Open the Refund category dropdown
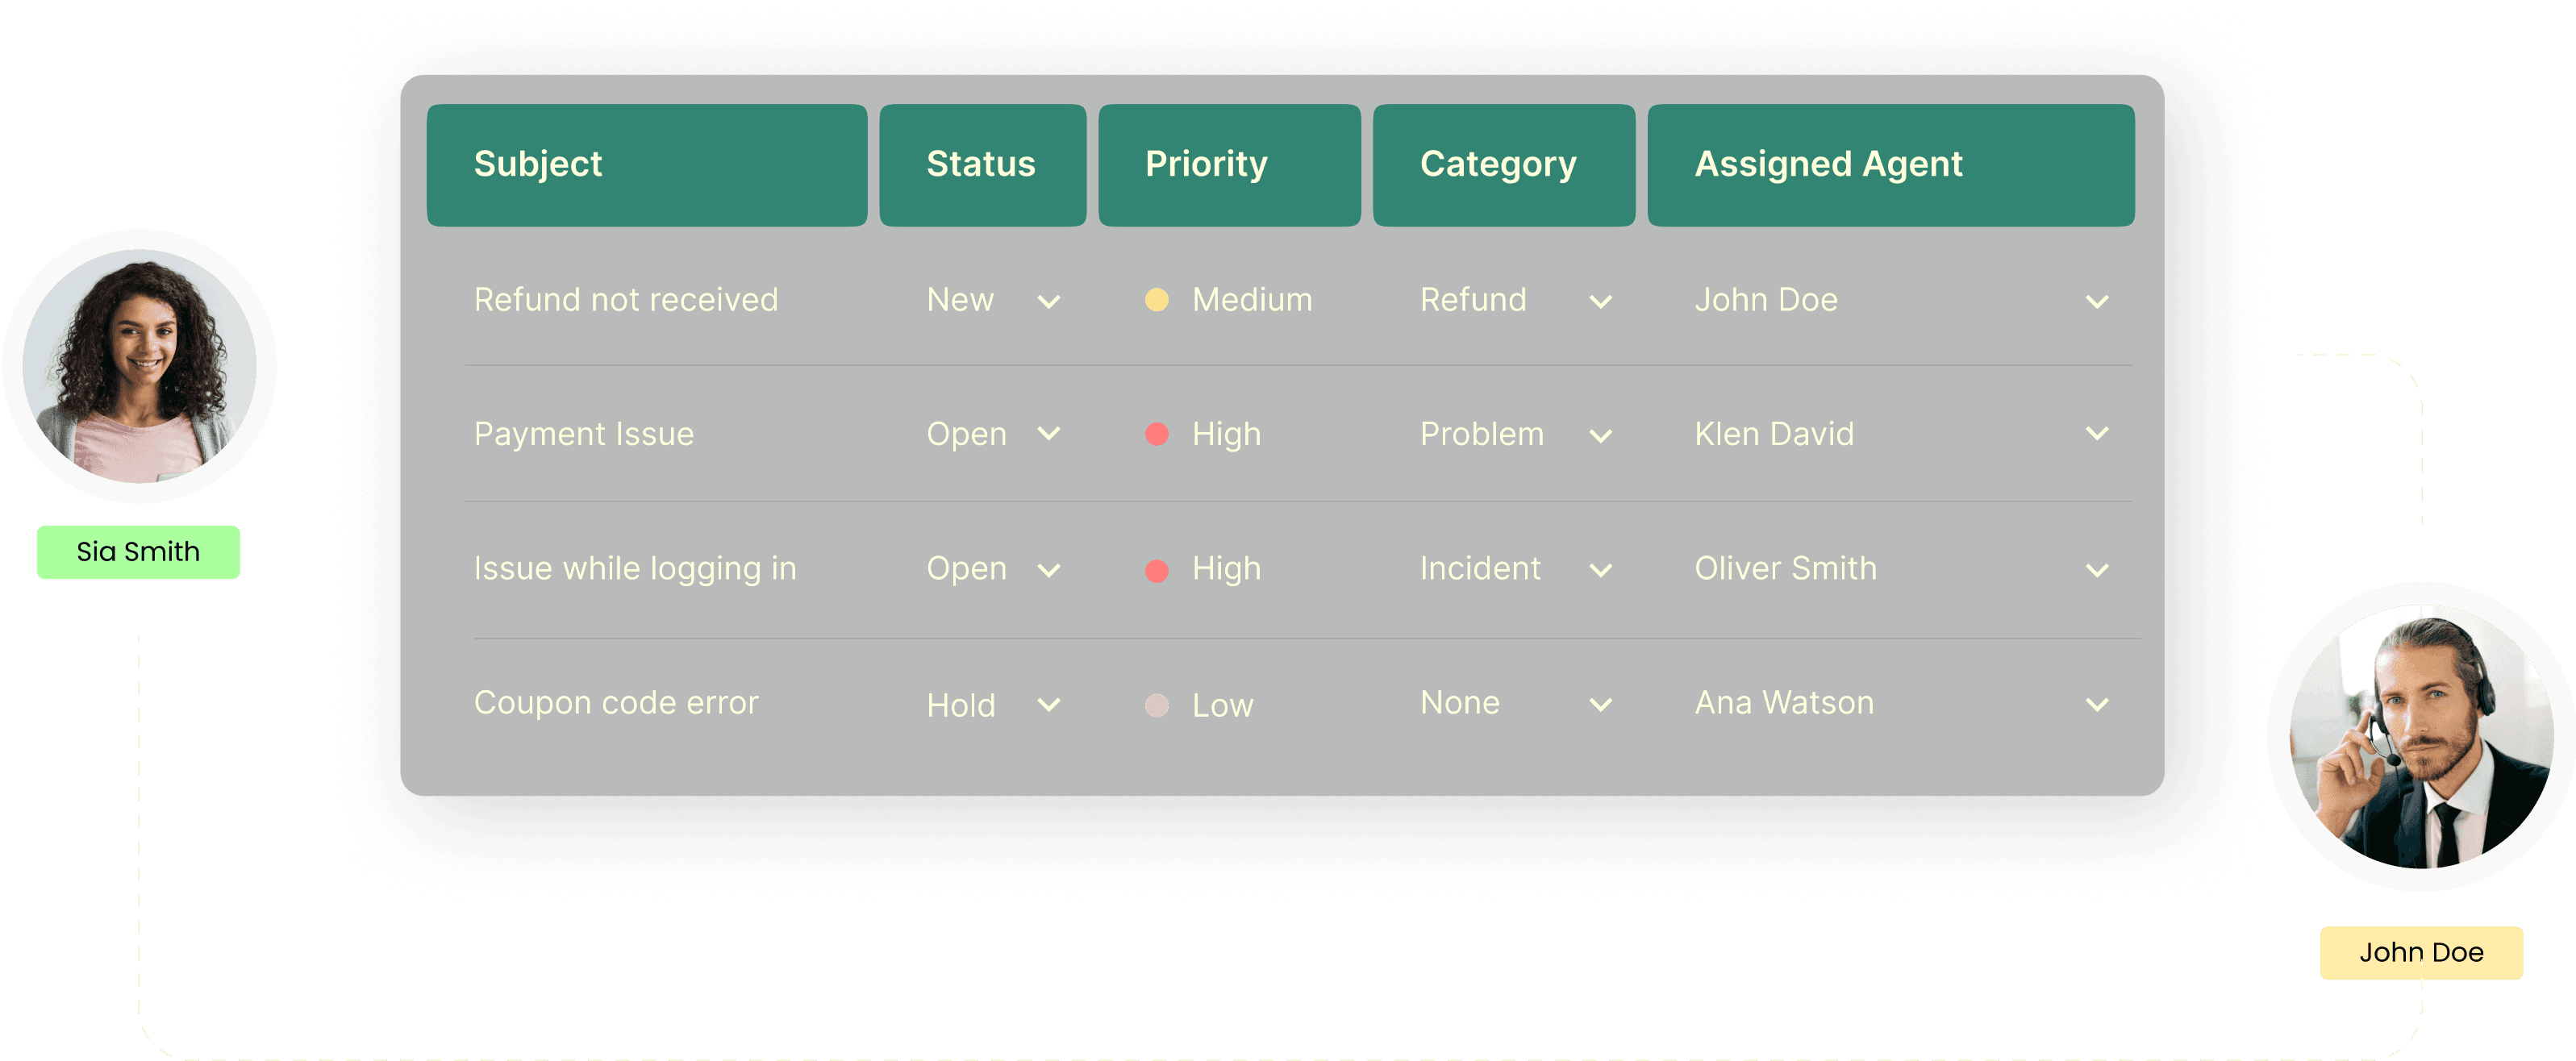 point(1601,300)
